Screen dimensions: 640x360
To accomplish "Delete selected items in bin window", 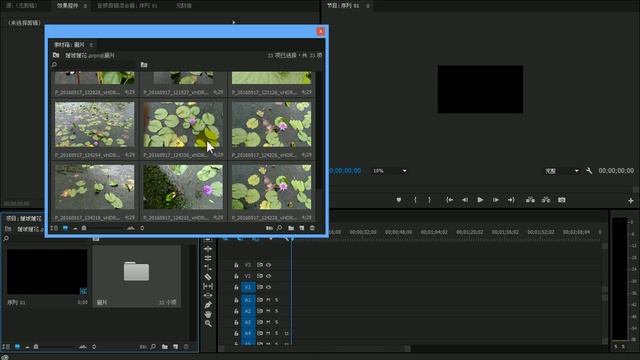I will (x=312, y=228).
